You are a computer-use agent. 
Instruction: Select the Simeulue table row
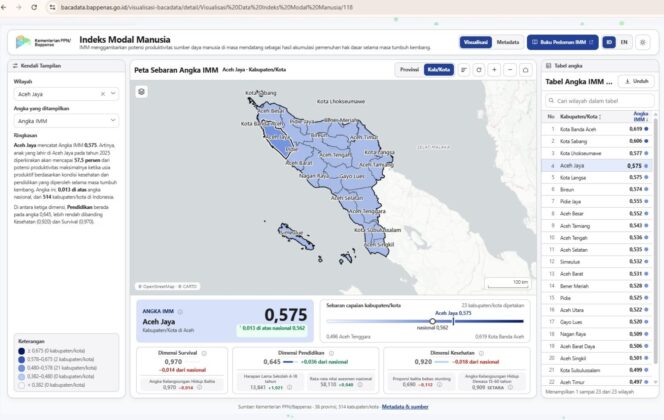(597, 262)
